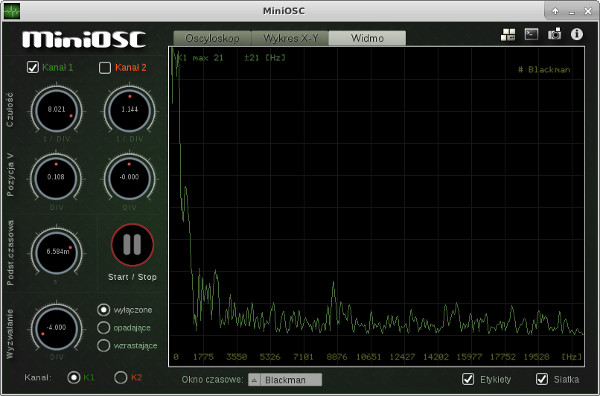600x396 pixels.
Task: Switch to the Widmo tab
Action: (x=367, y=38)
